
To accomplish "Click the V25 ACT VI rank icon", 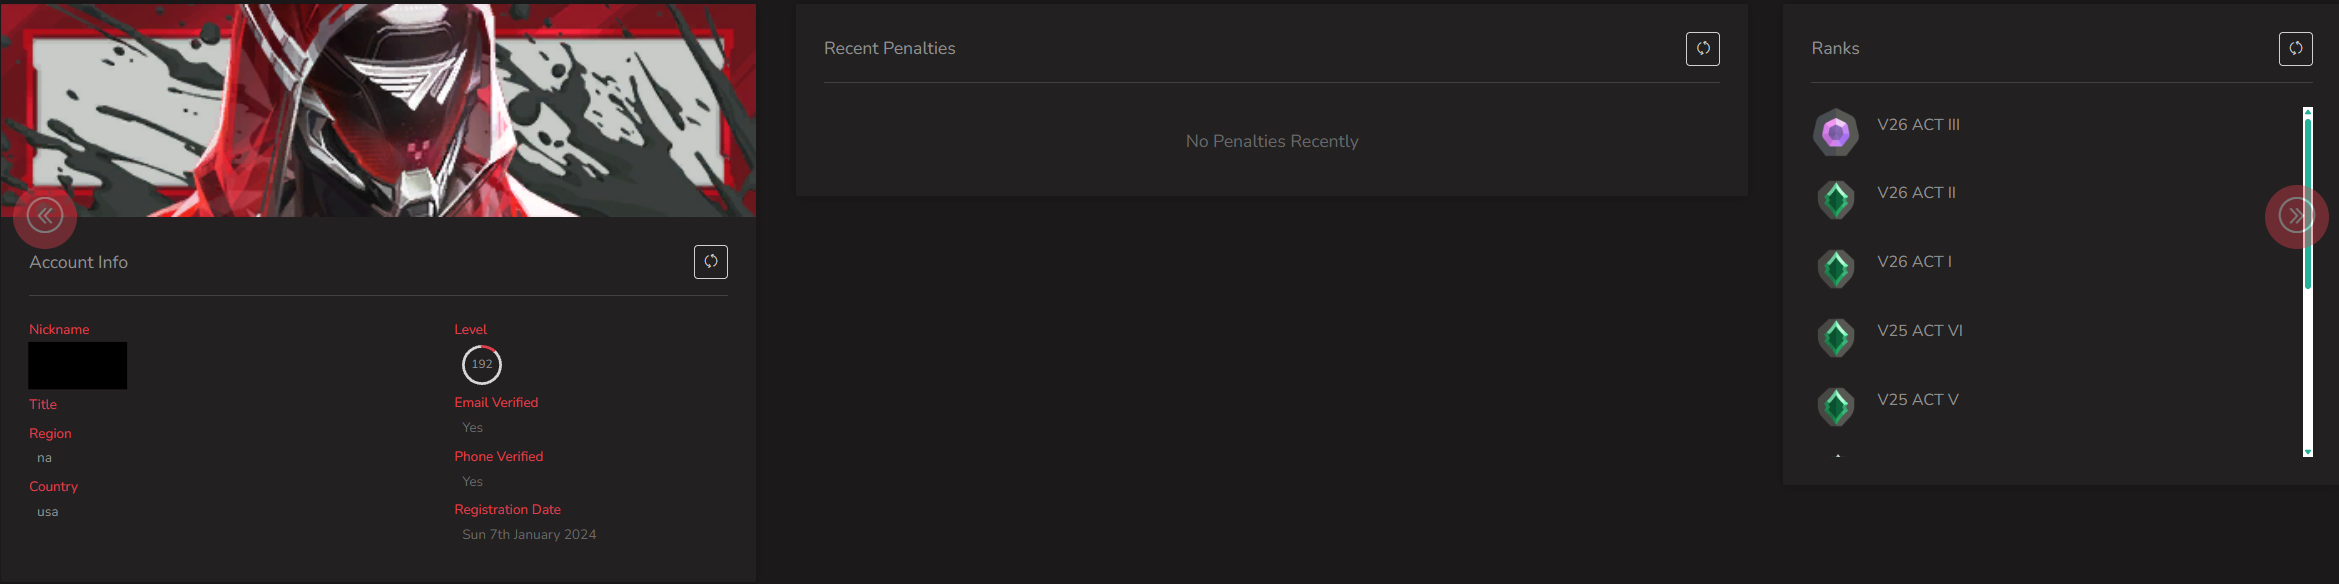I will coord(1836,338).
